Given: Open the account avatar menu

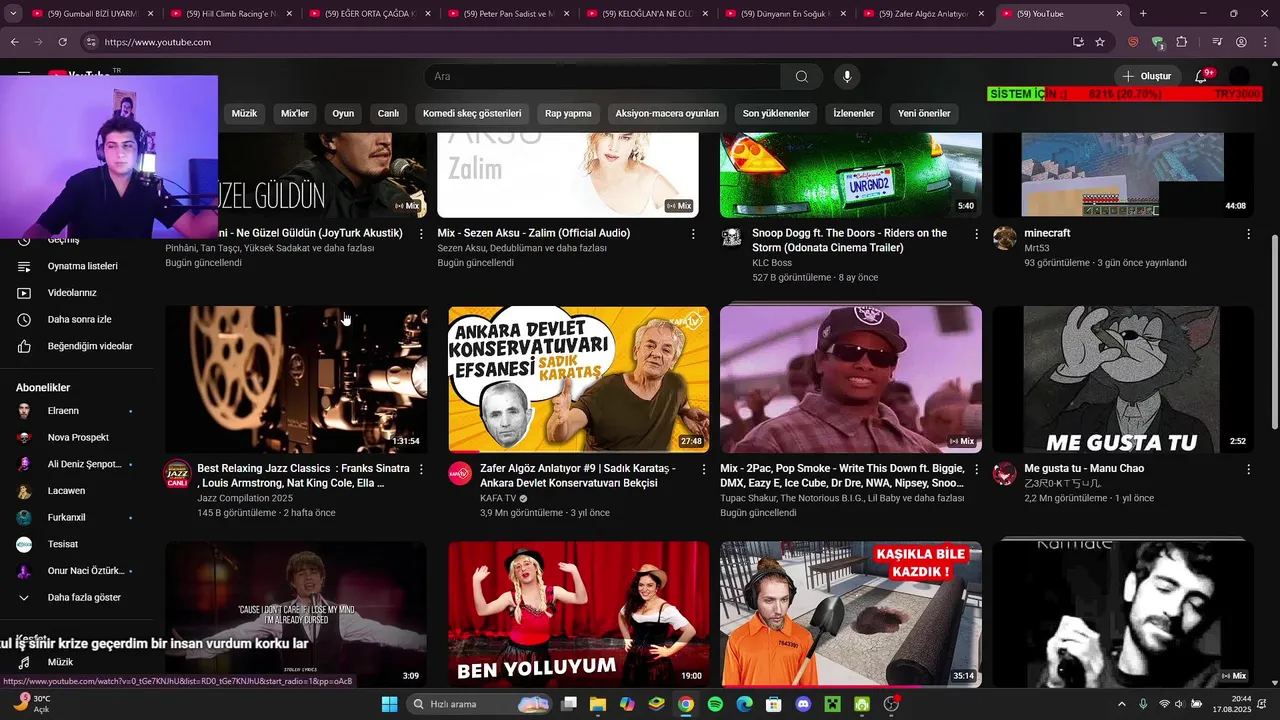Looking at the screenshot, I should [1240, 77].
